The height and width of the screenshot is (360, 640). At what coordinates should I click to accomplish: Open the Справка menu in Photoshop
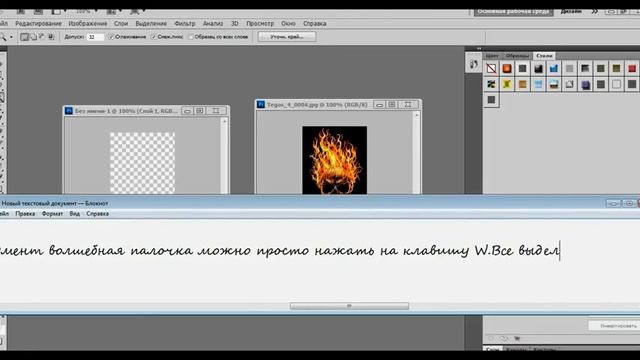point(315,24)
